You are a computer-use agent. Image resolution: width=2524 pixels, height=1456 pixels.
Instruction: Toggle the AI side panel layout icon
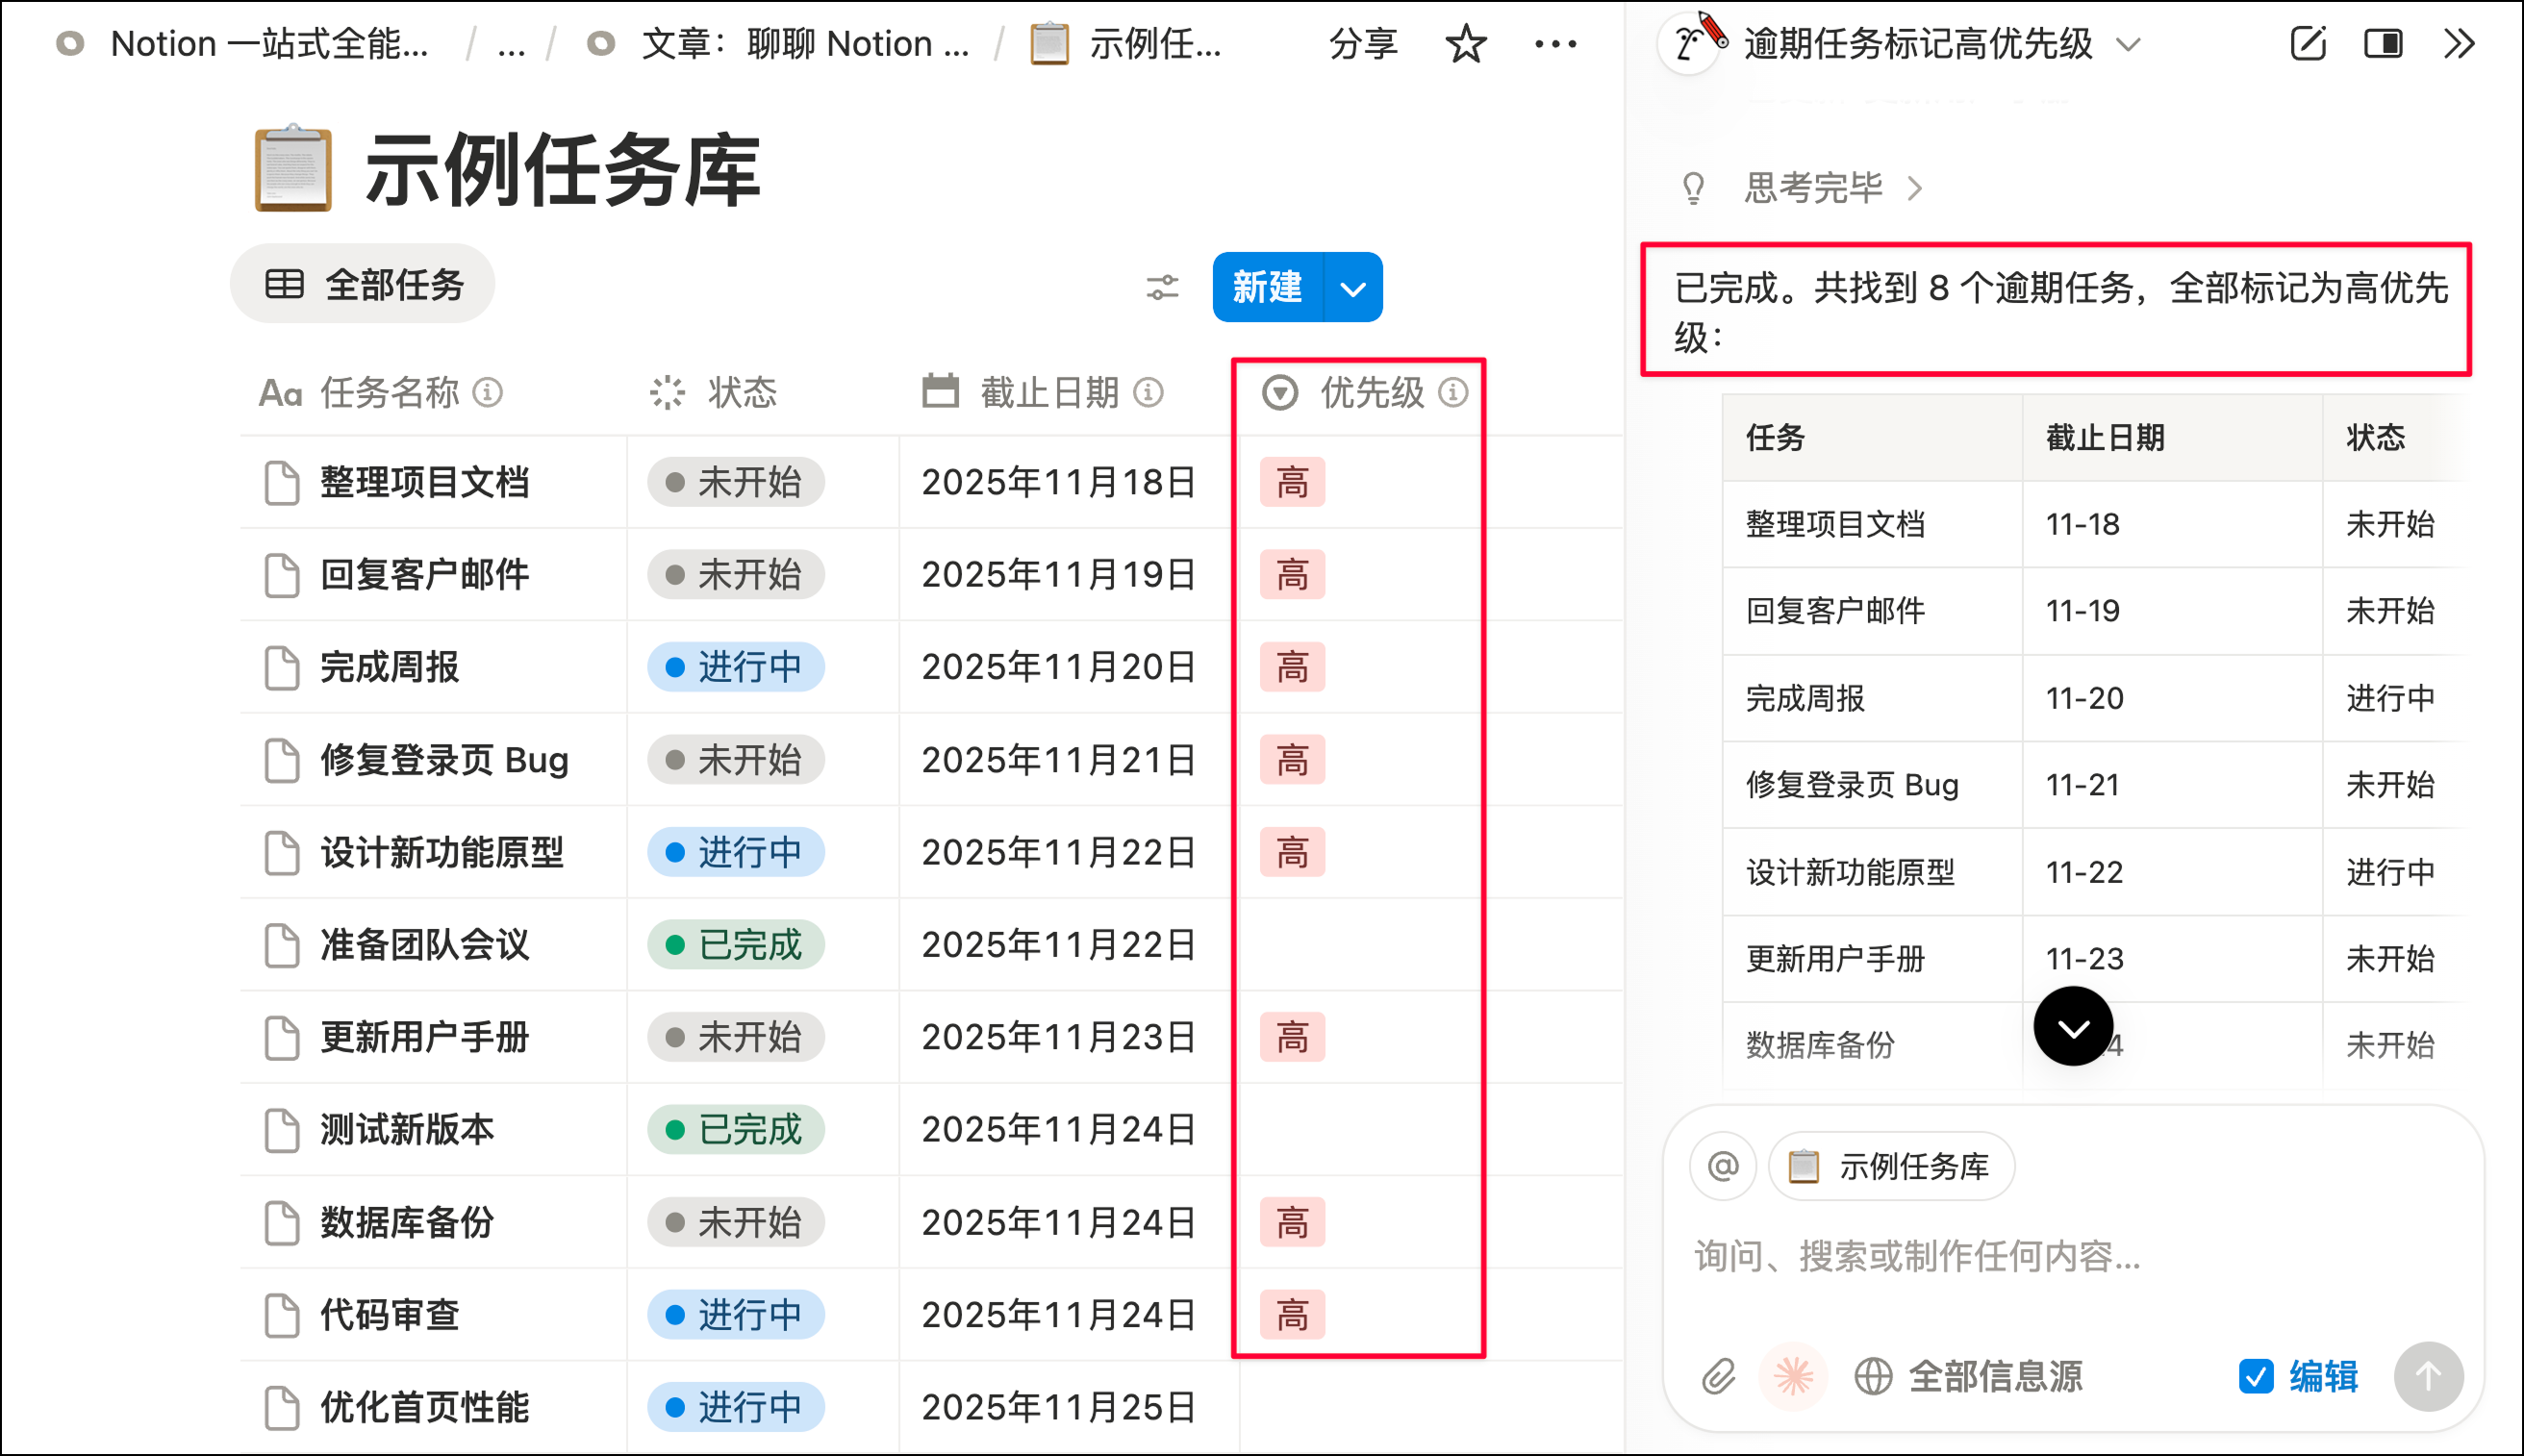pos(2383,43)
